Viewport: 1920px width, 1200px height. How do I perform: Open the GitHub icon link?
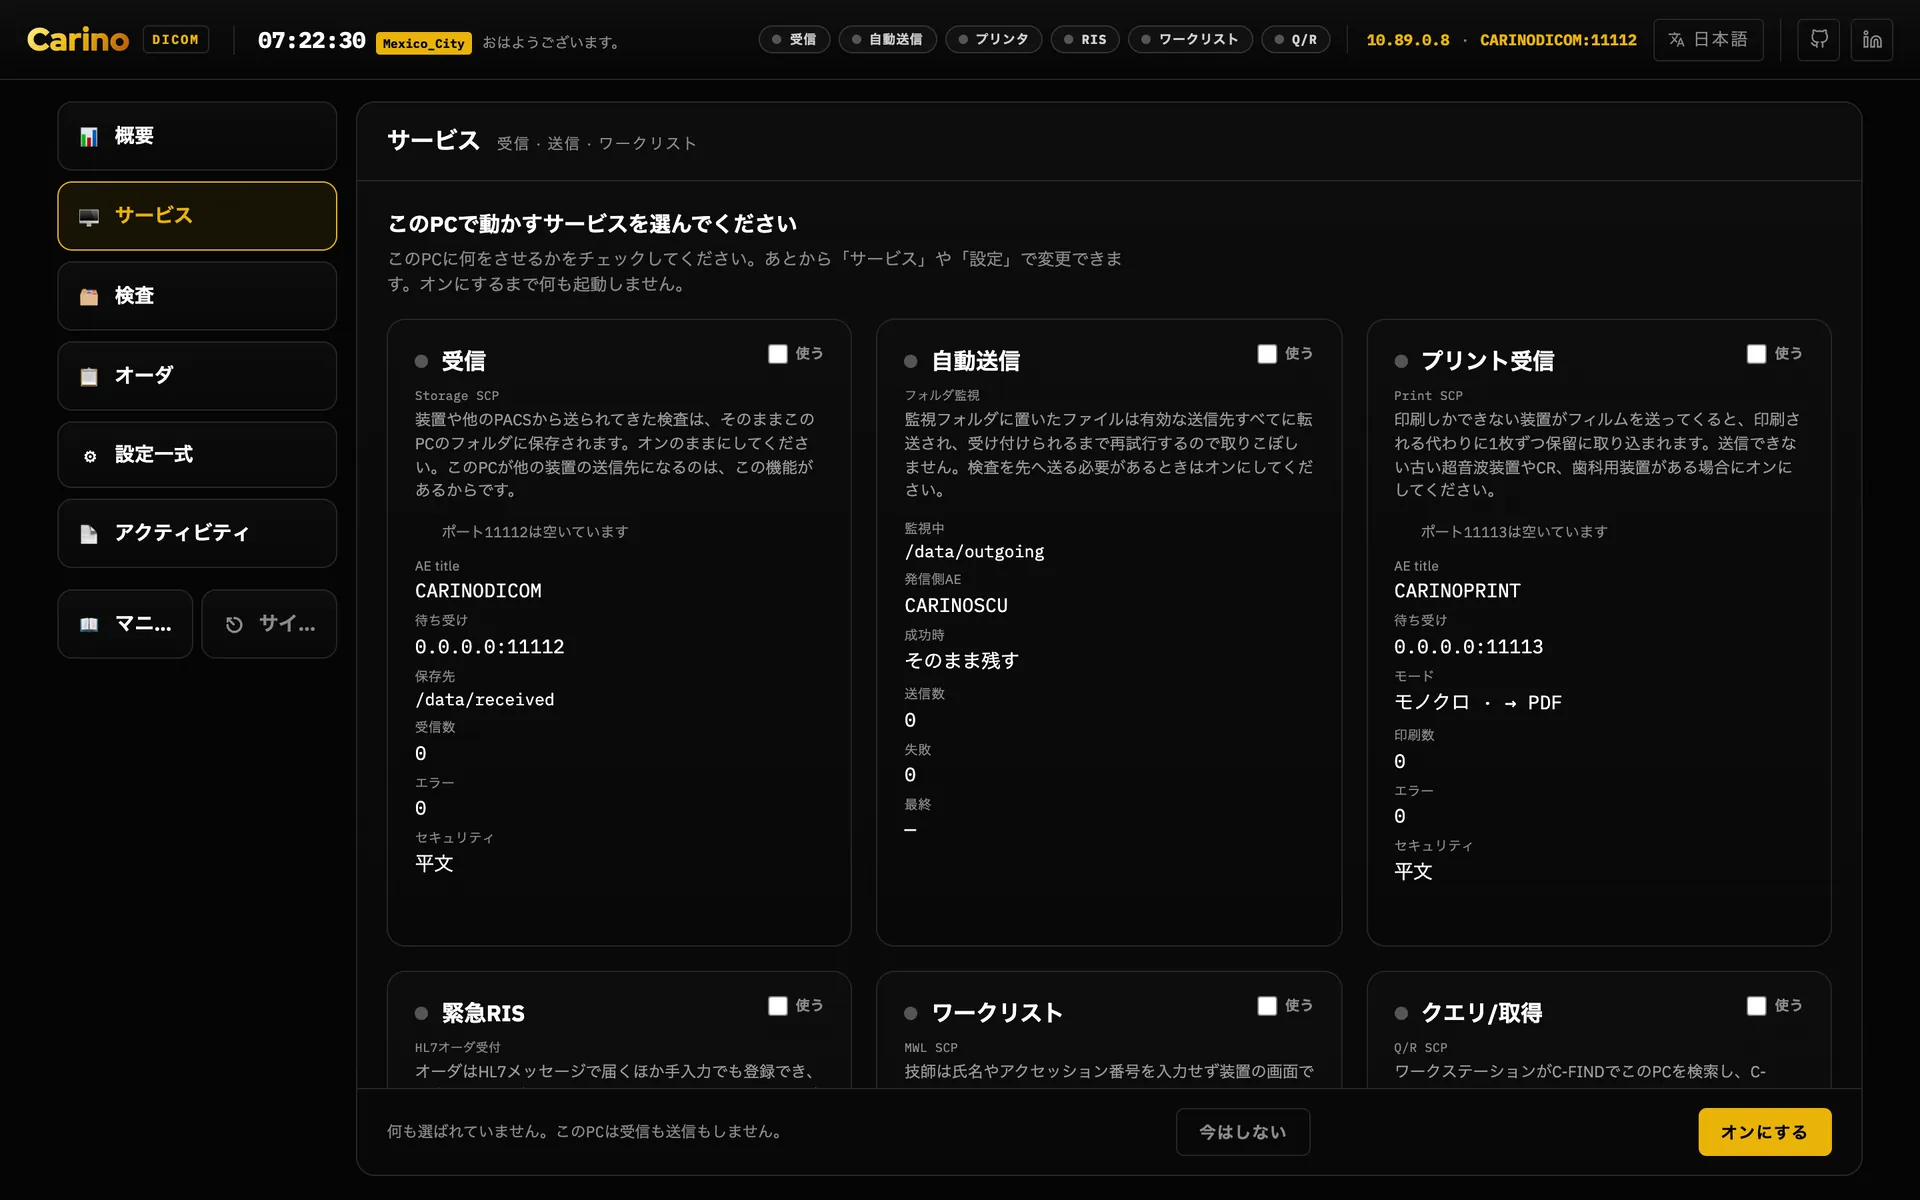[x=1818, y=40]
